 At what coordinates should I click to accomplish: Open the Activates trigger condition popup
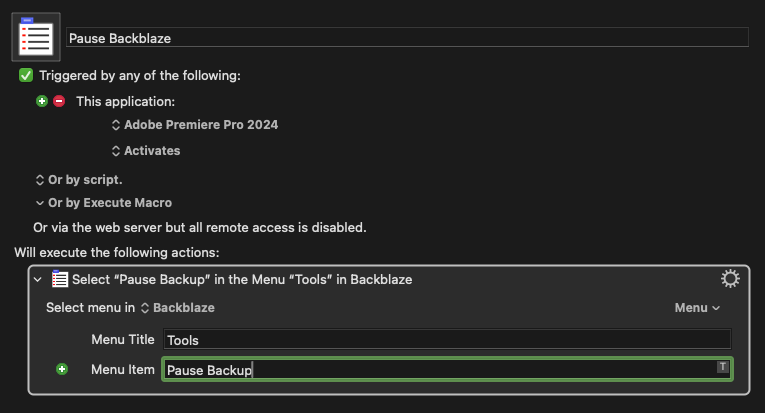pyautogui.click(x=146, y=150)
